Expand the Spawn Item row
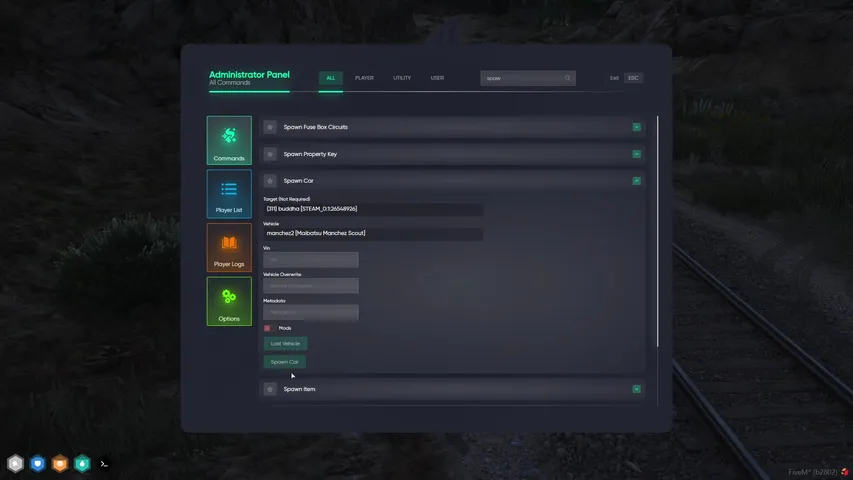Viewport: 853px width, 480px height. coord(636,389)
